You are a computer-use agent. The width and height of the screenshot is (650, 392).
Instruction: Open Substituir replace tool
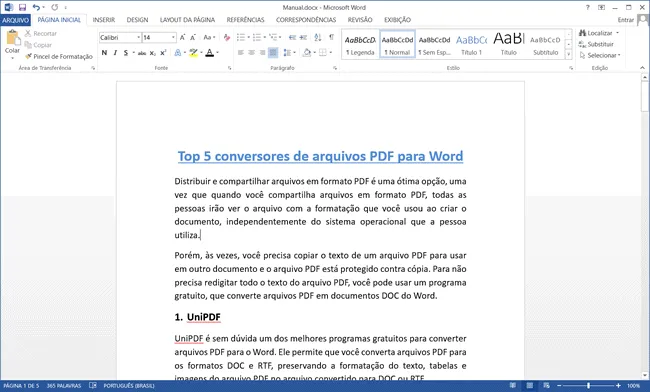pyautogui.click(x=596, y=44)
